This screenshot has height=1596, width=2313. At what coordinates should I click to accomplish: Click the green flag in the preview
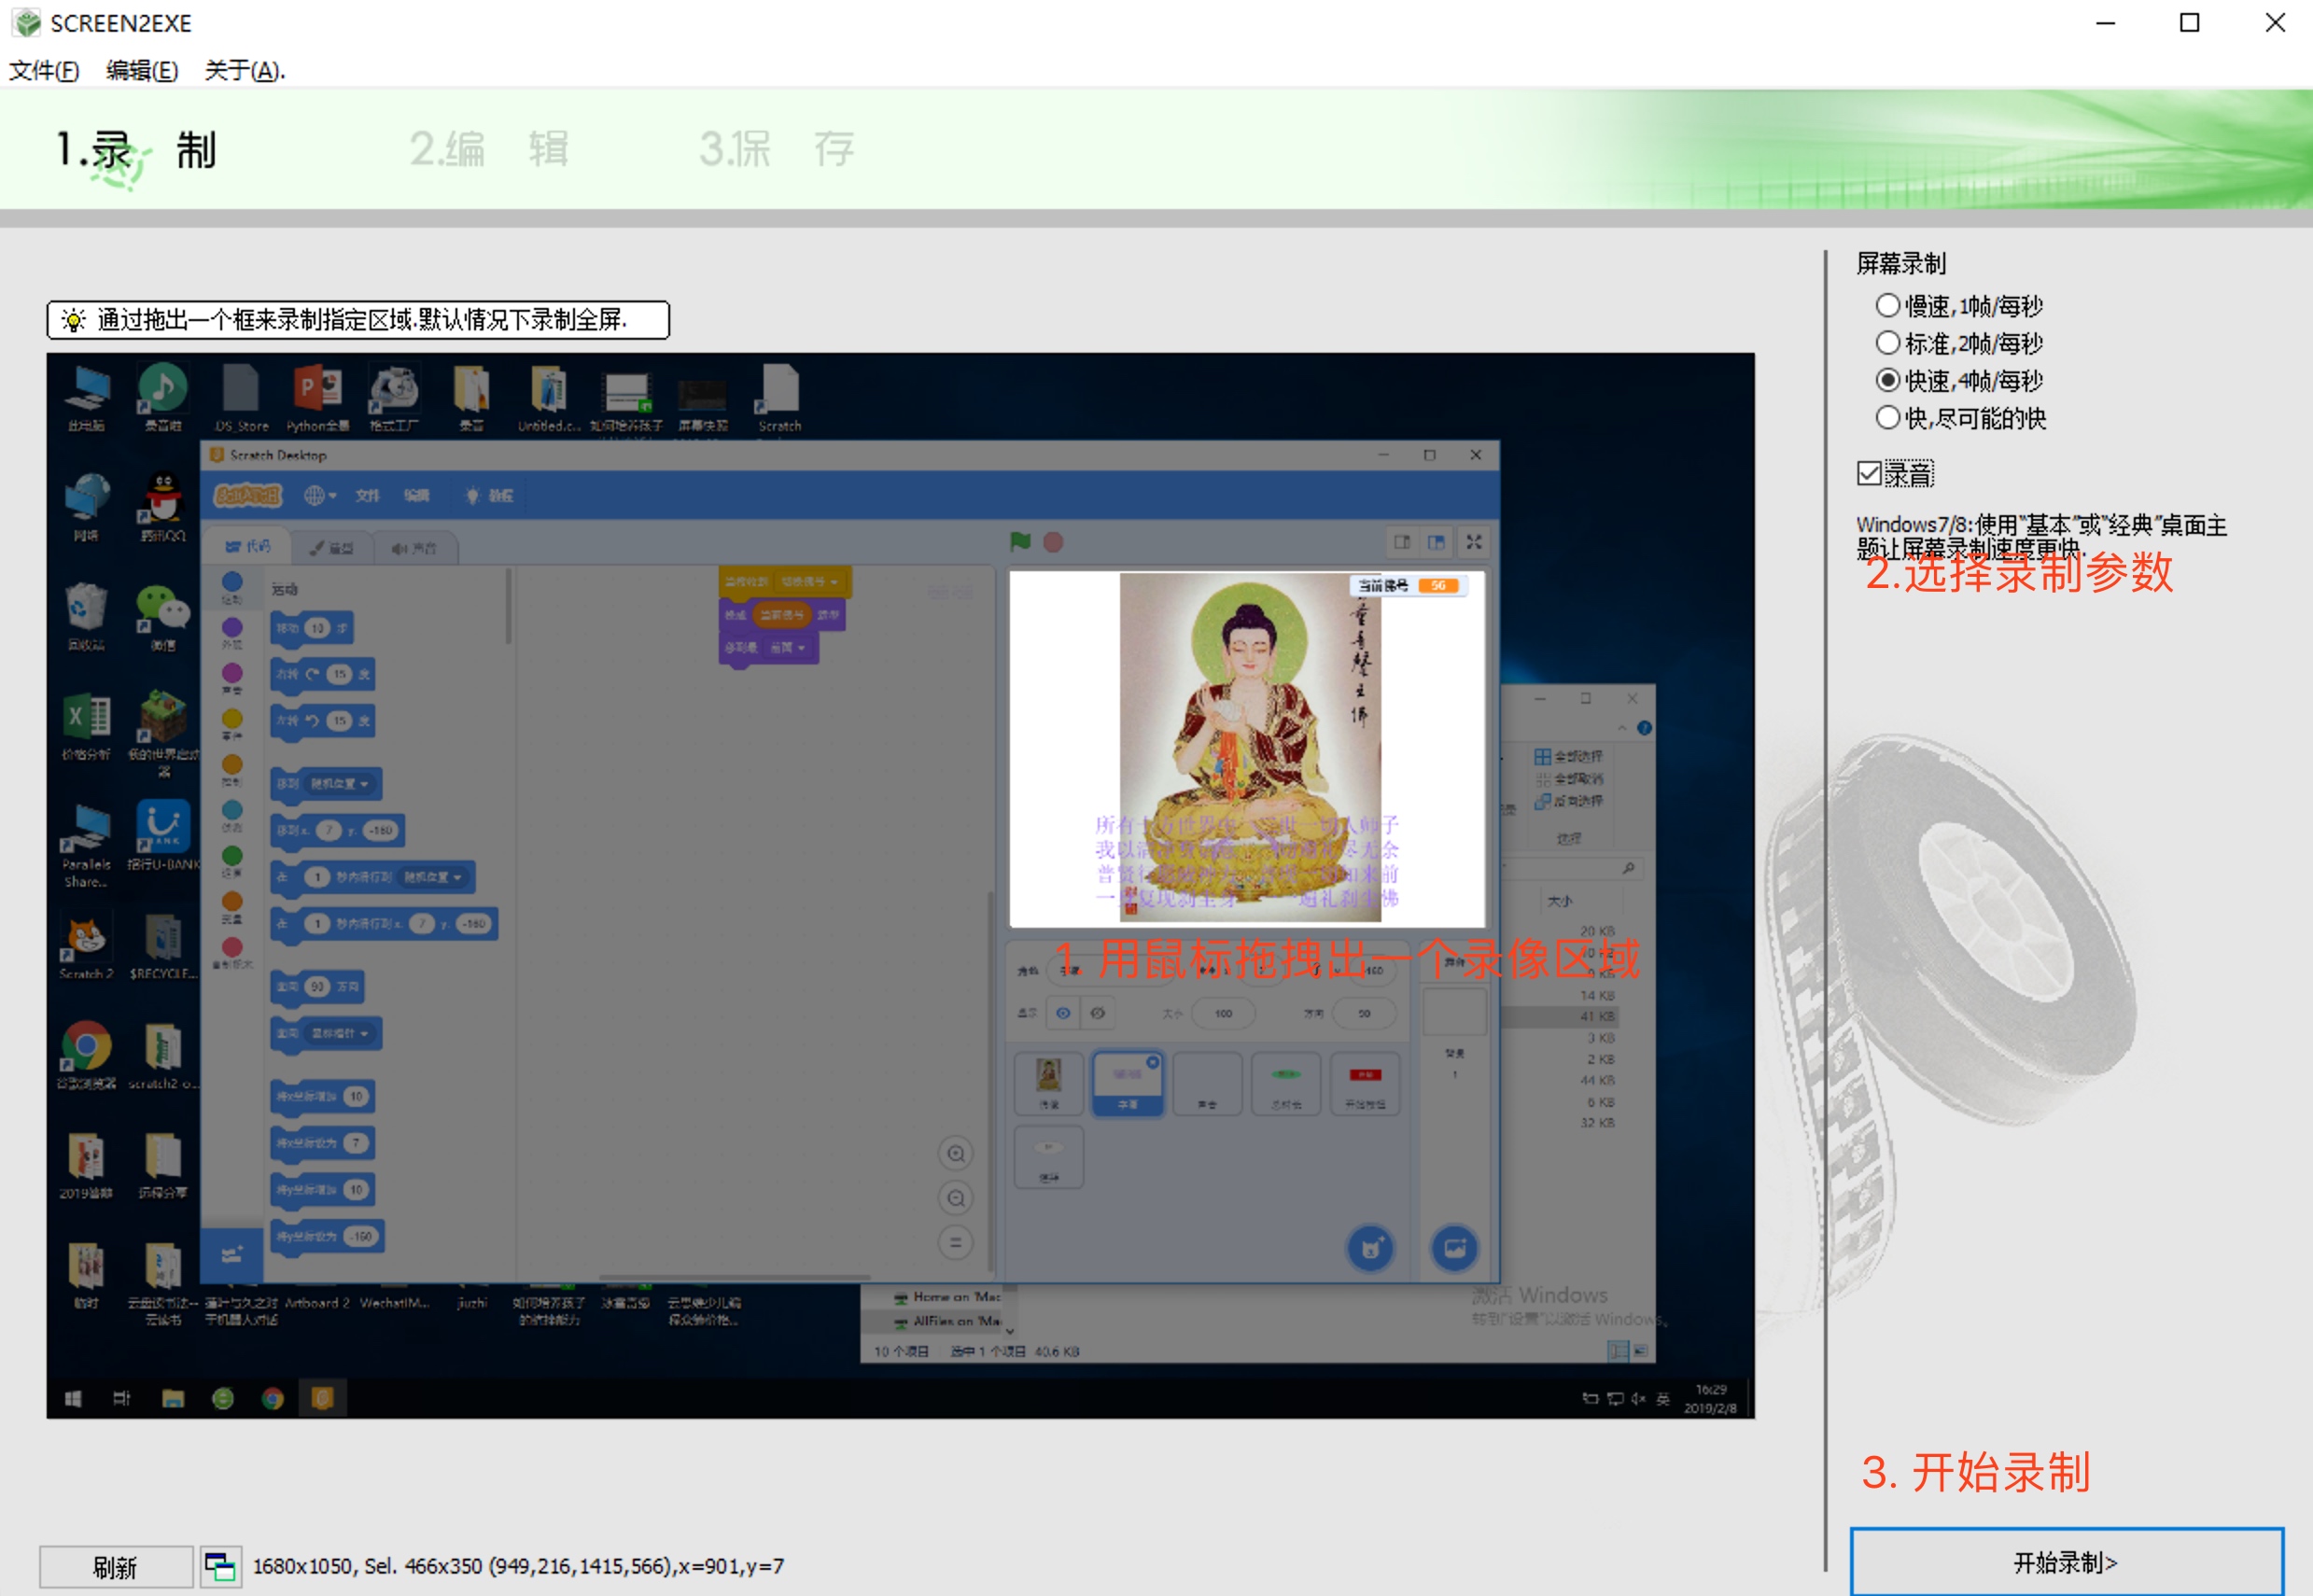[1020, 541]
